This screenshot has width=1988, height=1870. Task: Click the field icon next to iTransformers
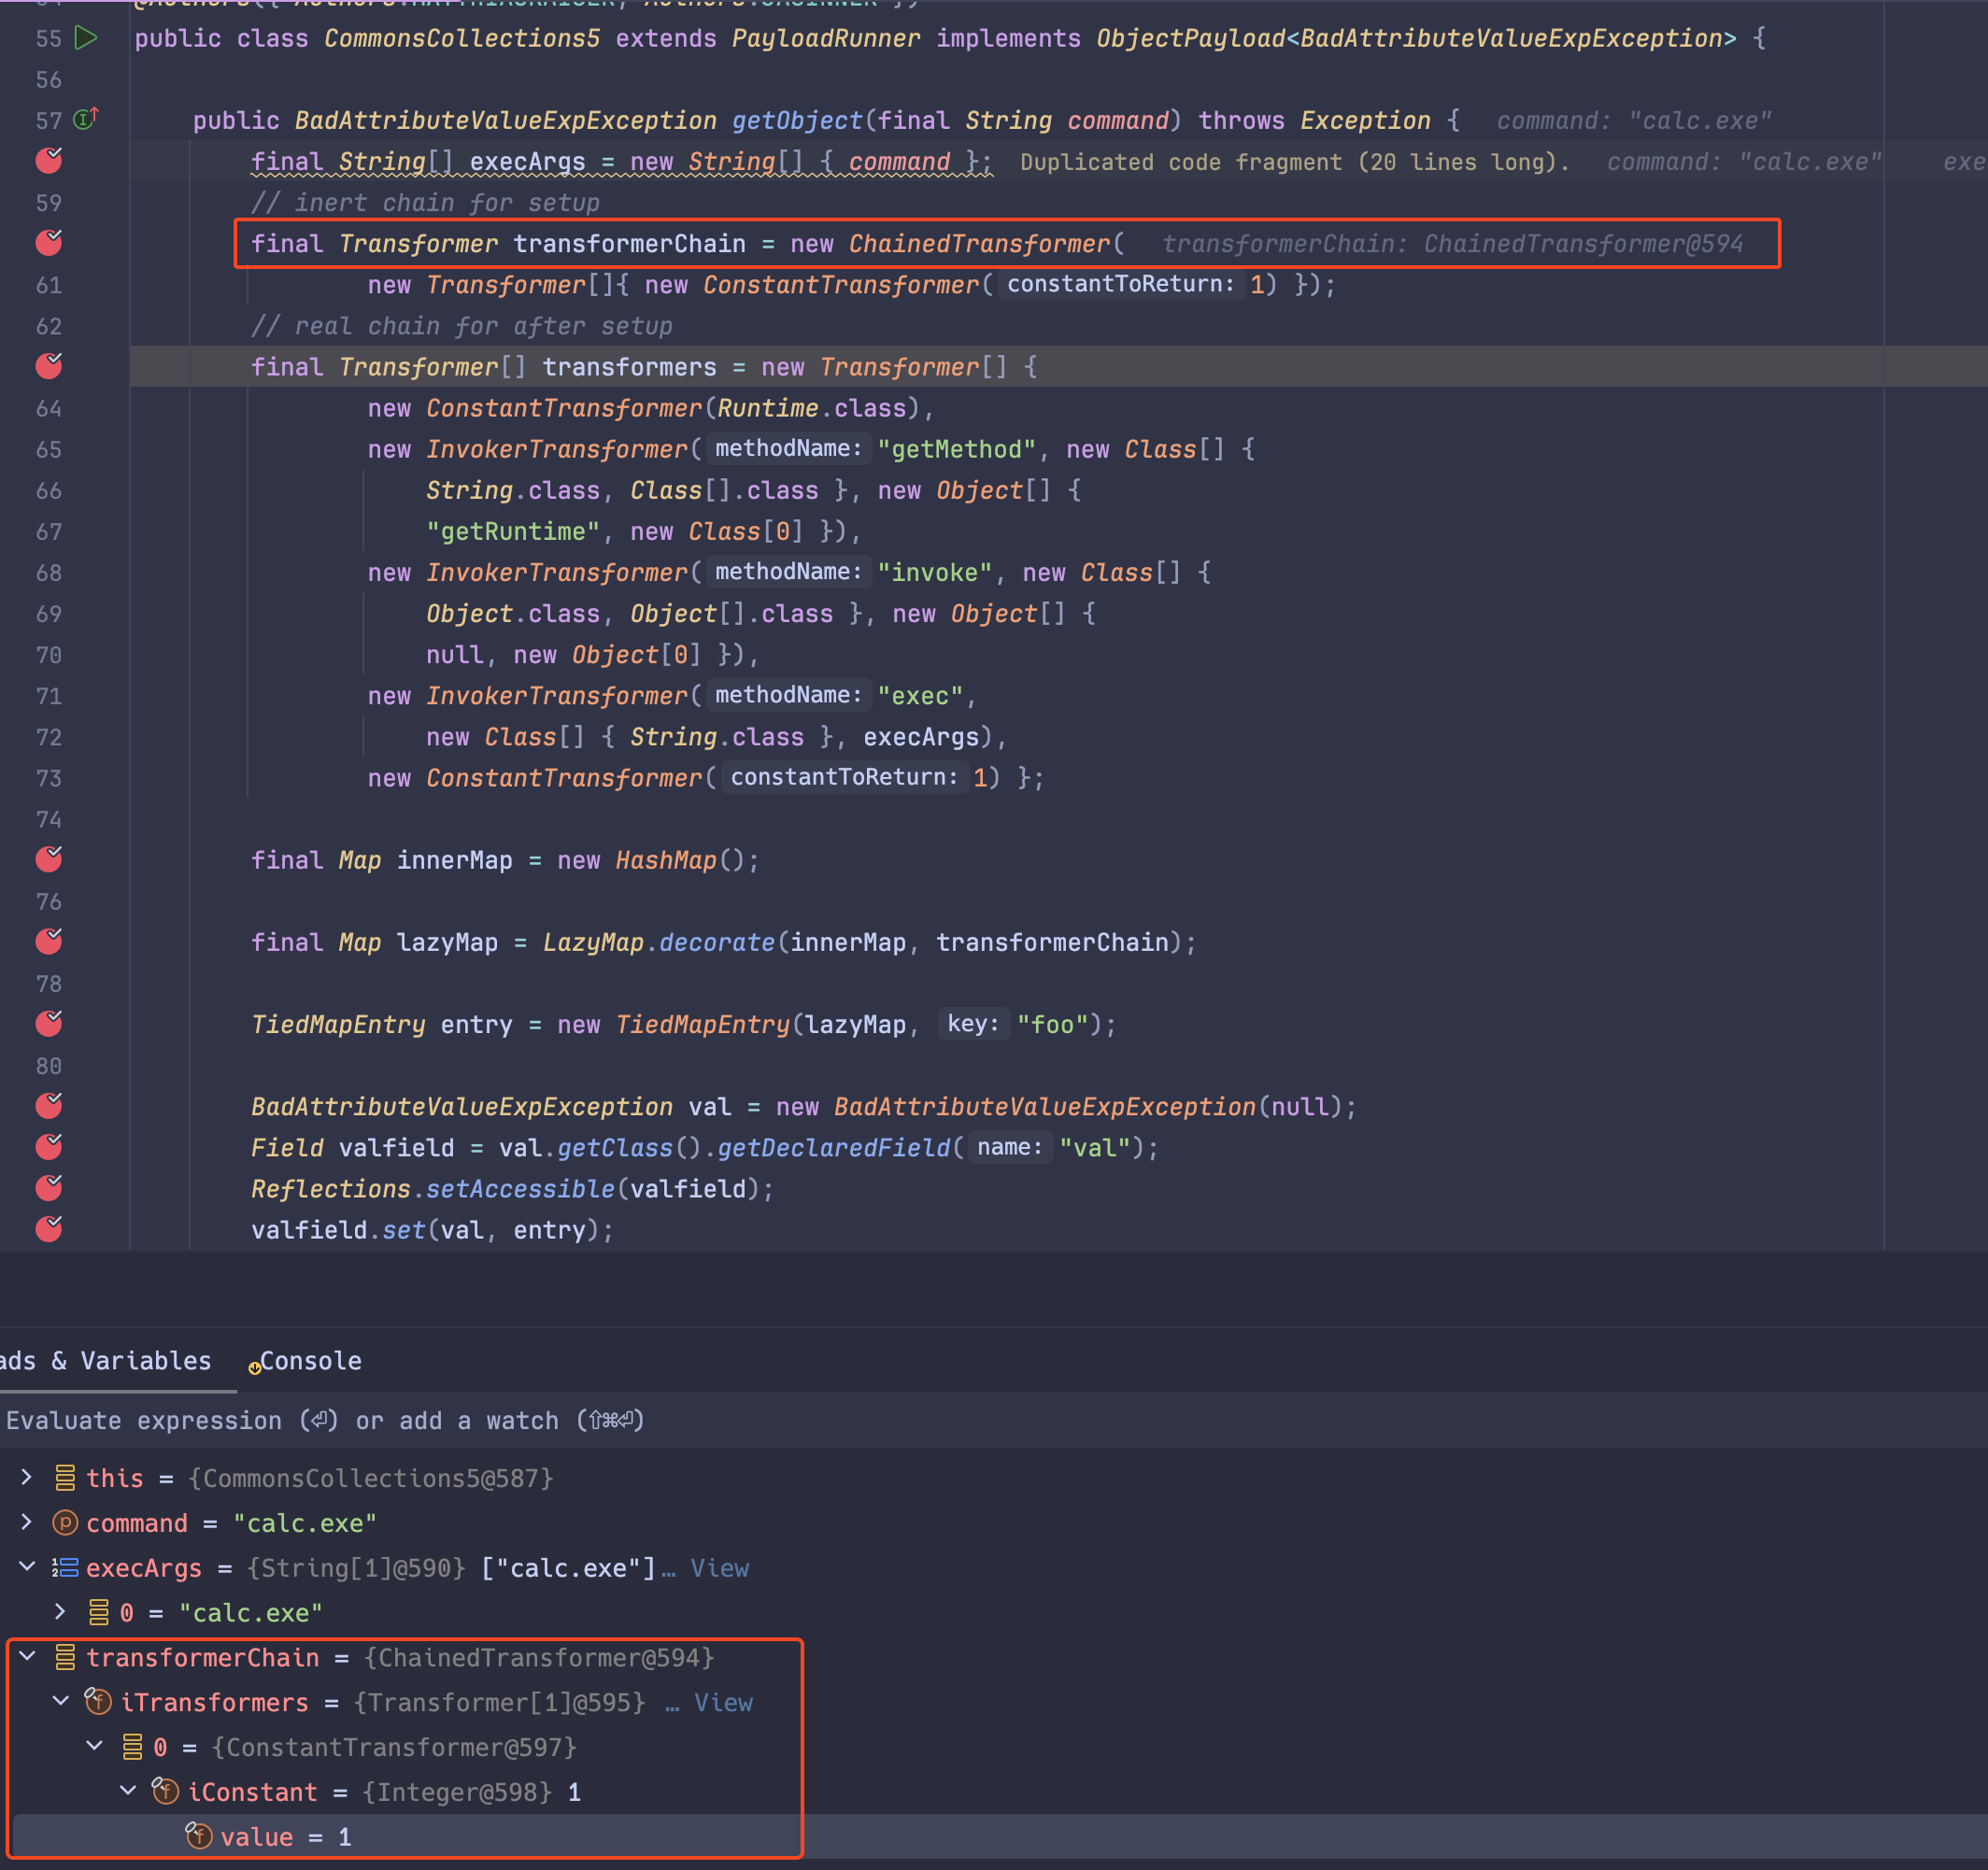98,1702
